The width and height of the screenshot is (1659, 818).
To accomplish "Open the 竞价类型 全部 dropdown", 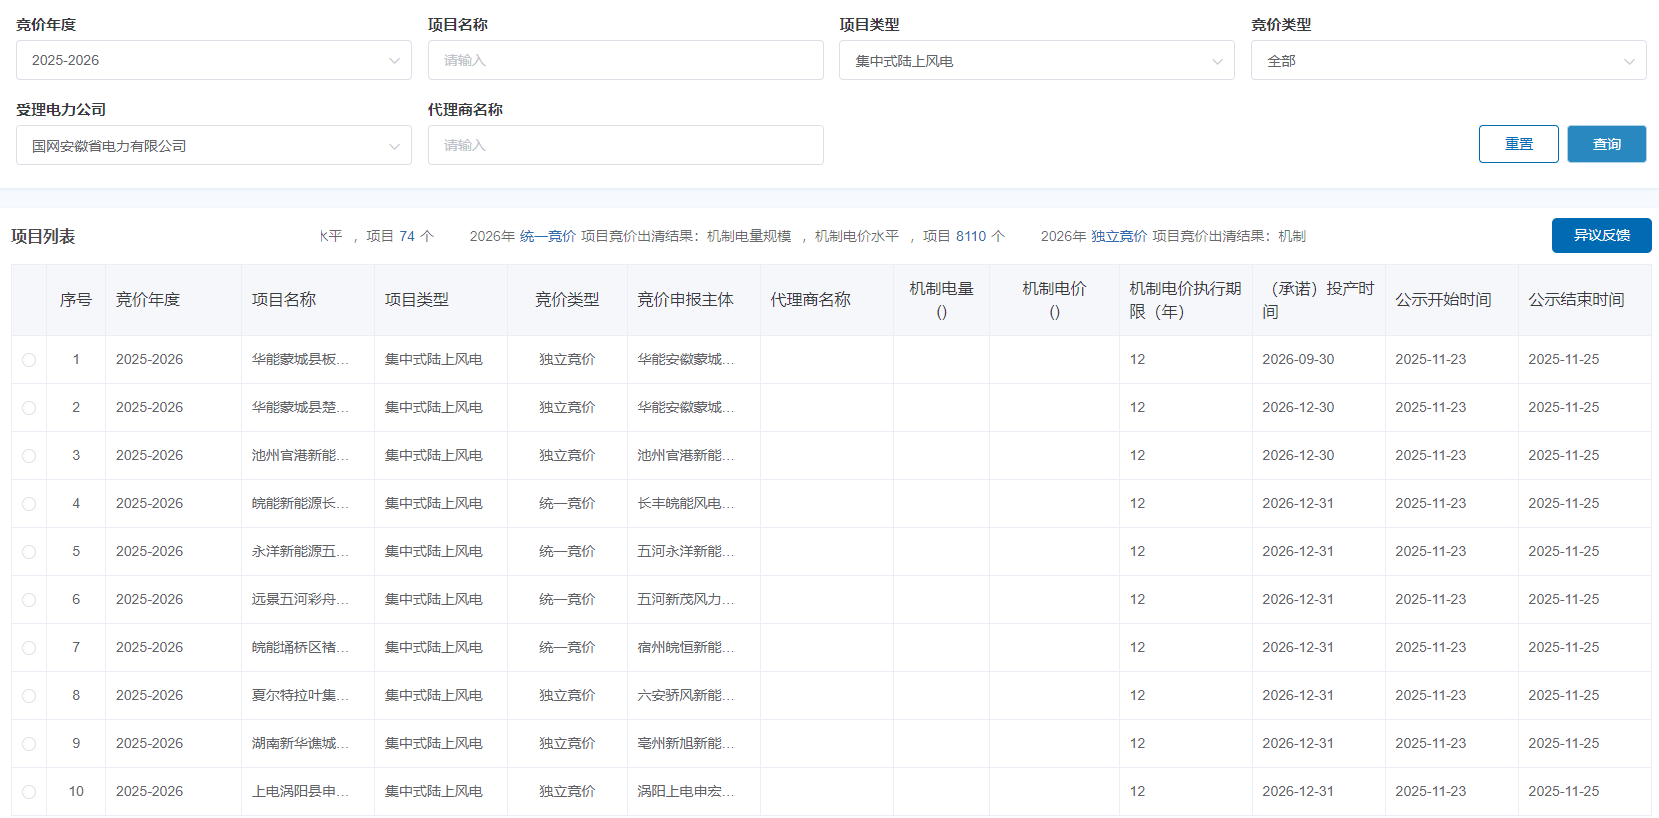I will 1447,61.
